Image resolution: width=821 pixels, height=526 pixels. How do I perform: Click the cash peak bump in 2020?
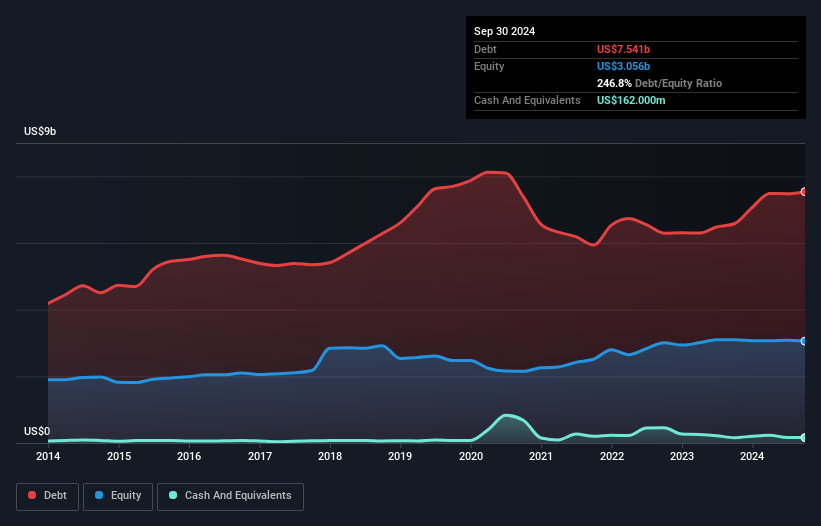(508, 416)
